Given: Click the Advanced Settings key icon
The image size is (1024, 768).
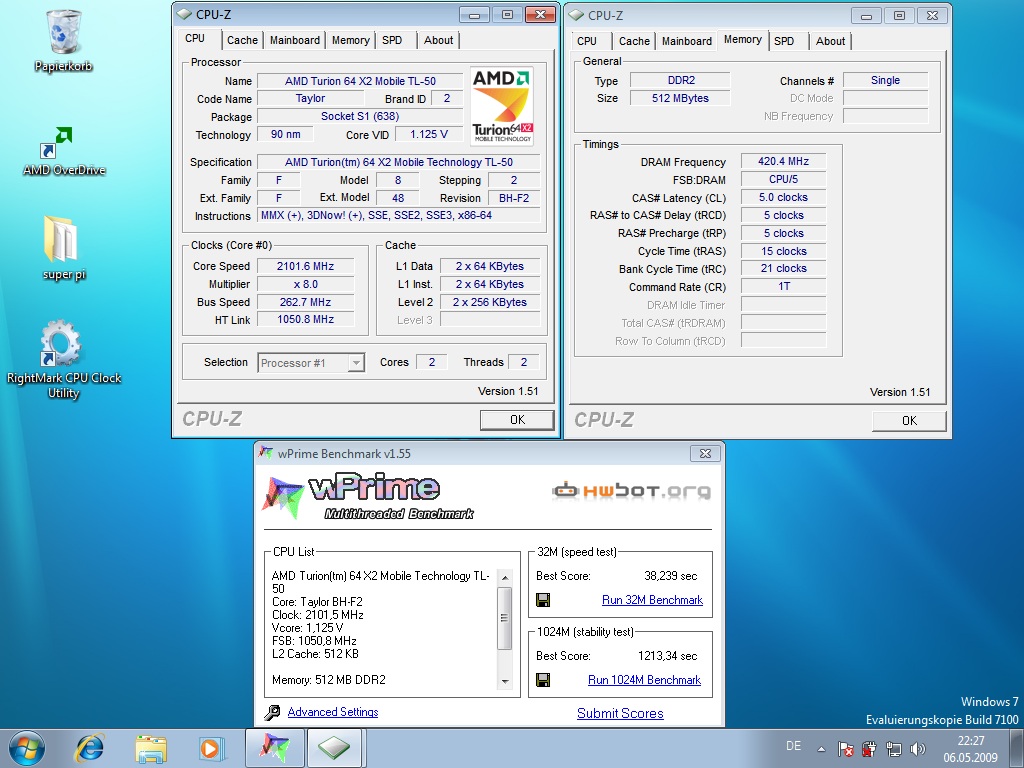Looking at the screenshot, I should tap(272, 712).
